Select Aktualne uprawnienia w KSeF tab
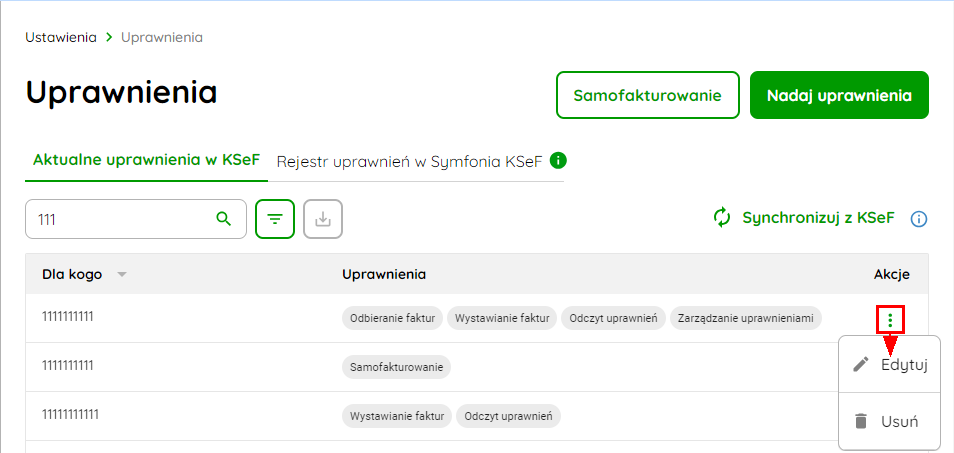The width and height of the screenshot is (954, 453). click(x=147, y=161)
